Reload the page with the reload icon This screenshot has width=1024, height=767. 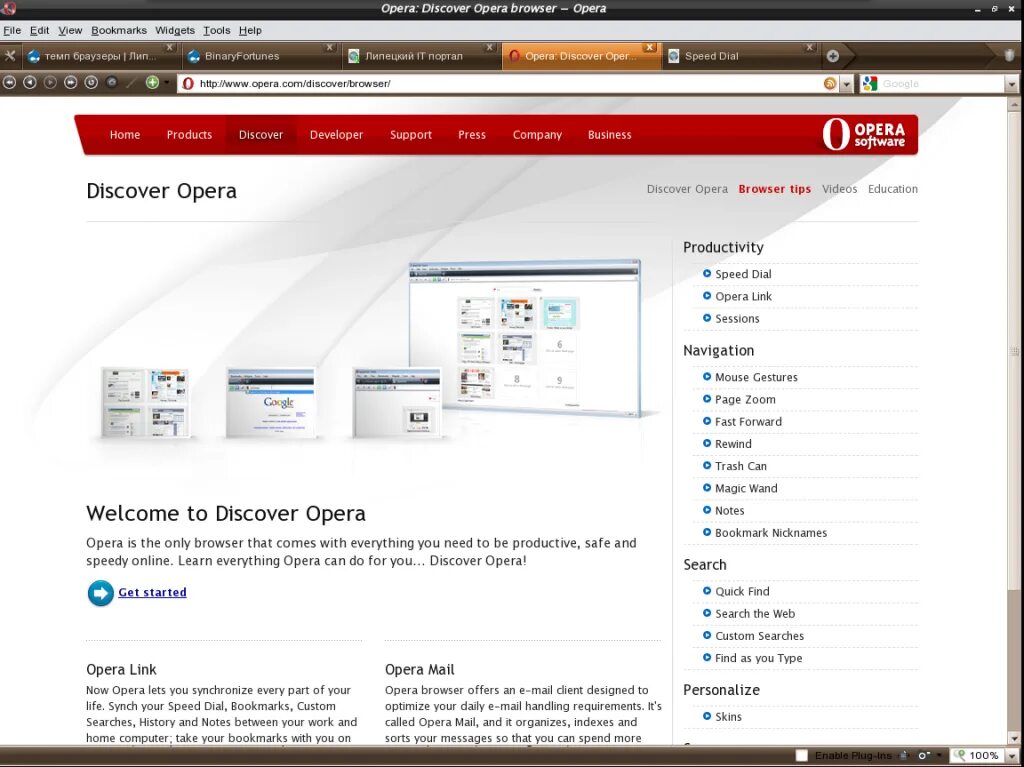click(91, 82)
